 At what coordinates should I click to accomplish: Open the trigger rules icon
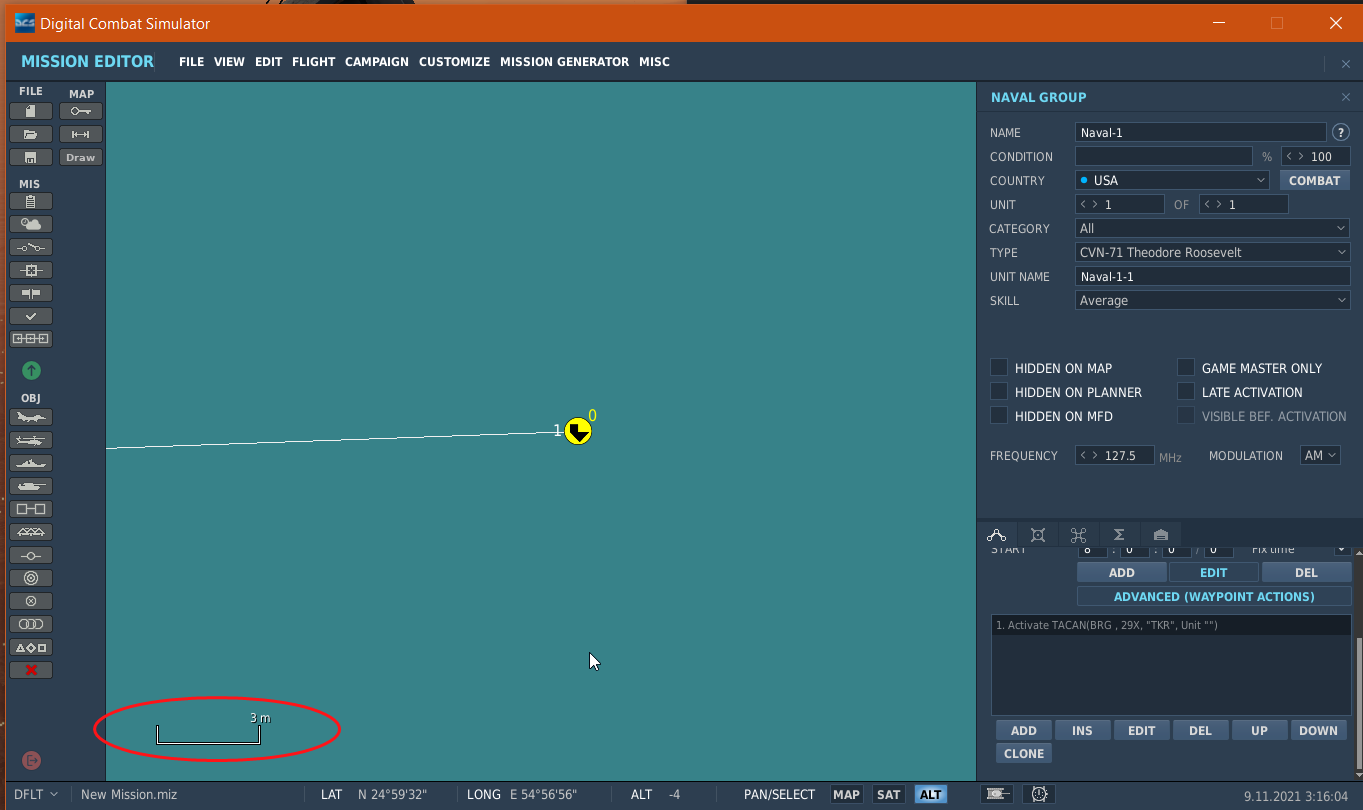(31, 247)
